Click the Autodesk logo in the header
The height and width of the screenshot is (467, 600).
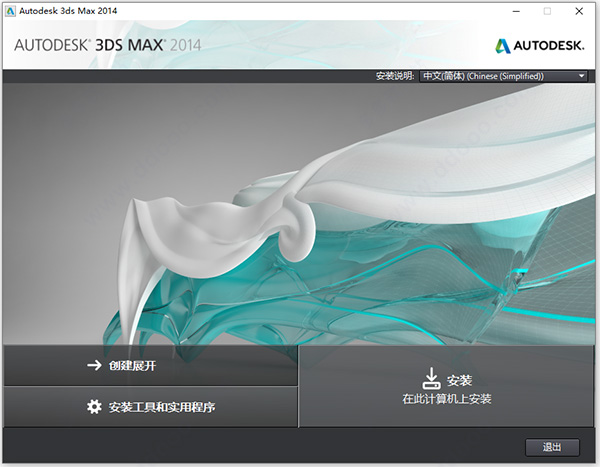[x=540, y=46]
